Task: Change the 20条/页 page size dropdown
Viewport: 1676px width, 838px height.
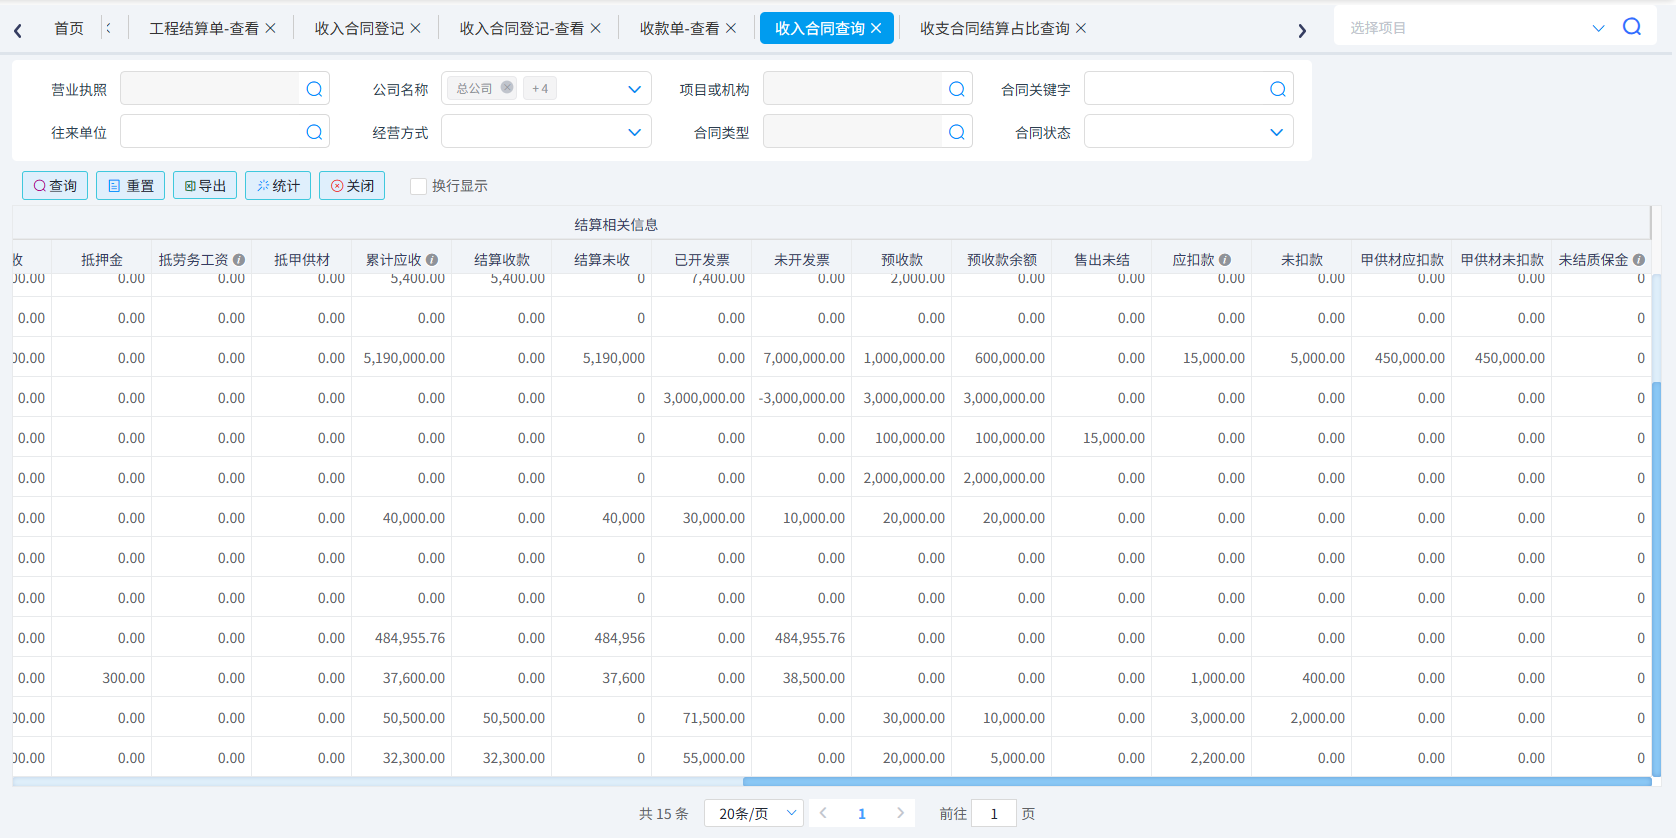Action: 754,813
